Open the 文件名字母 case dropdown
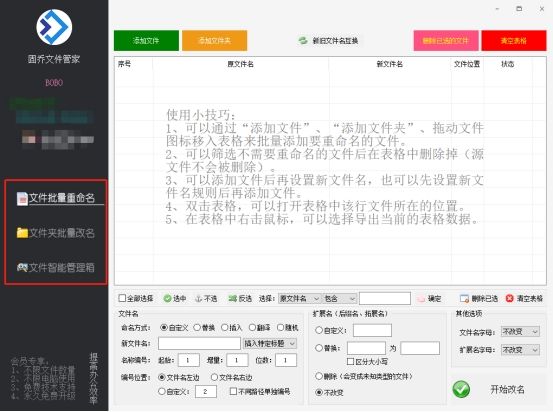Screen dimensions: 553x412 [x=520, y=332]
